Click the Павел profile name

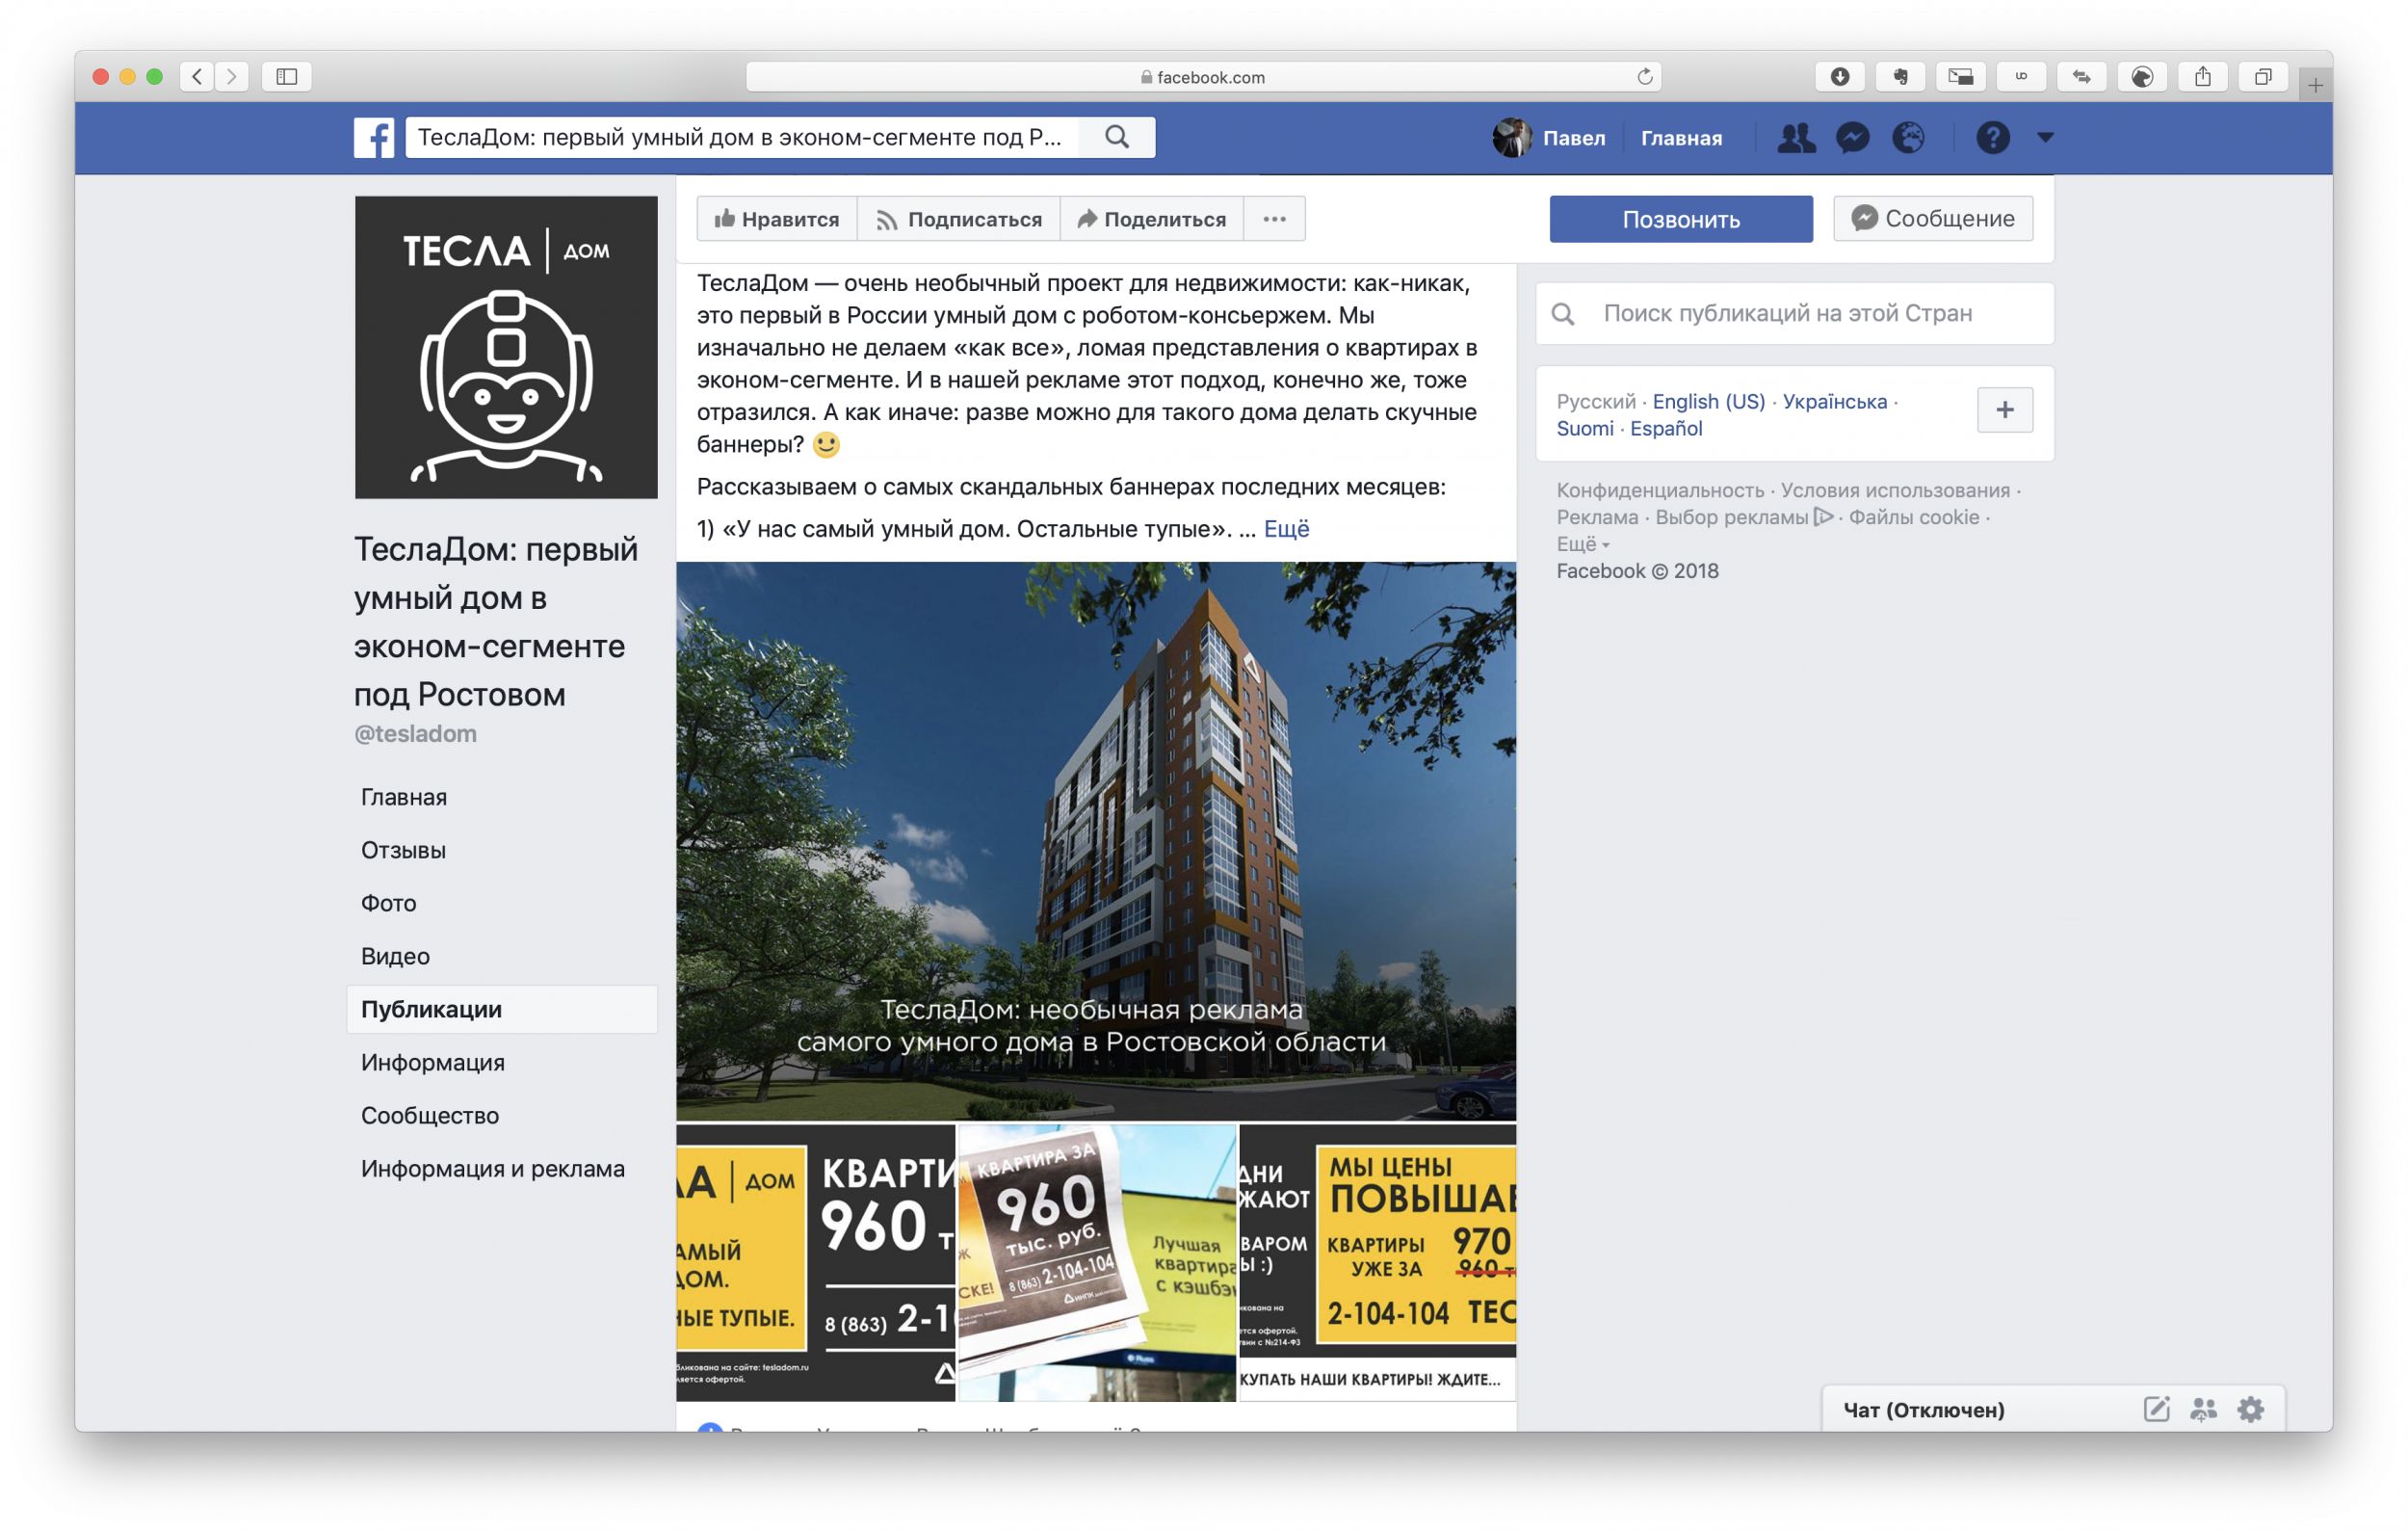click(x=1574, y=138)
